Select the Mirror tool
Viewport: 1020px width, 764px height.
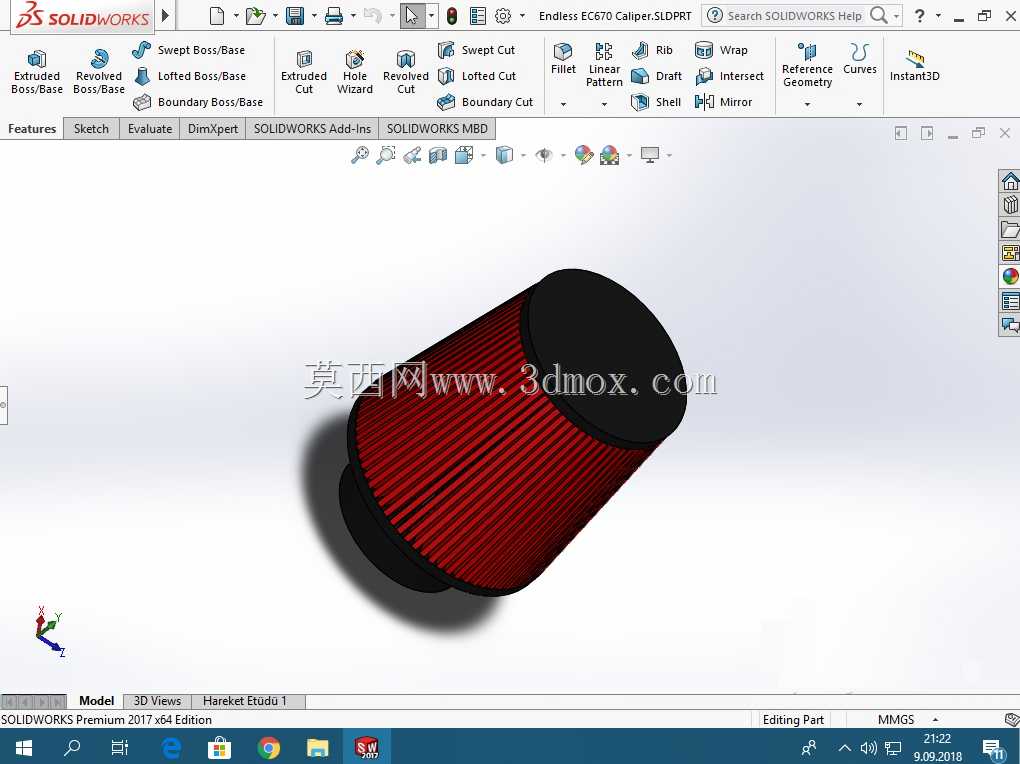click(x=723, y=102)
